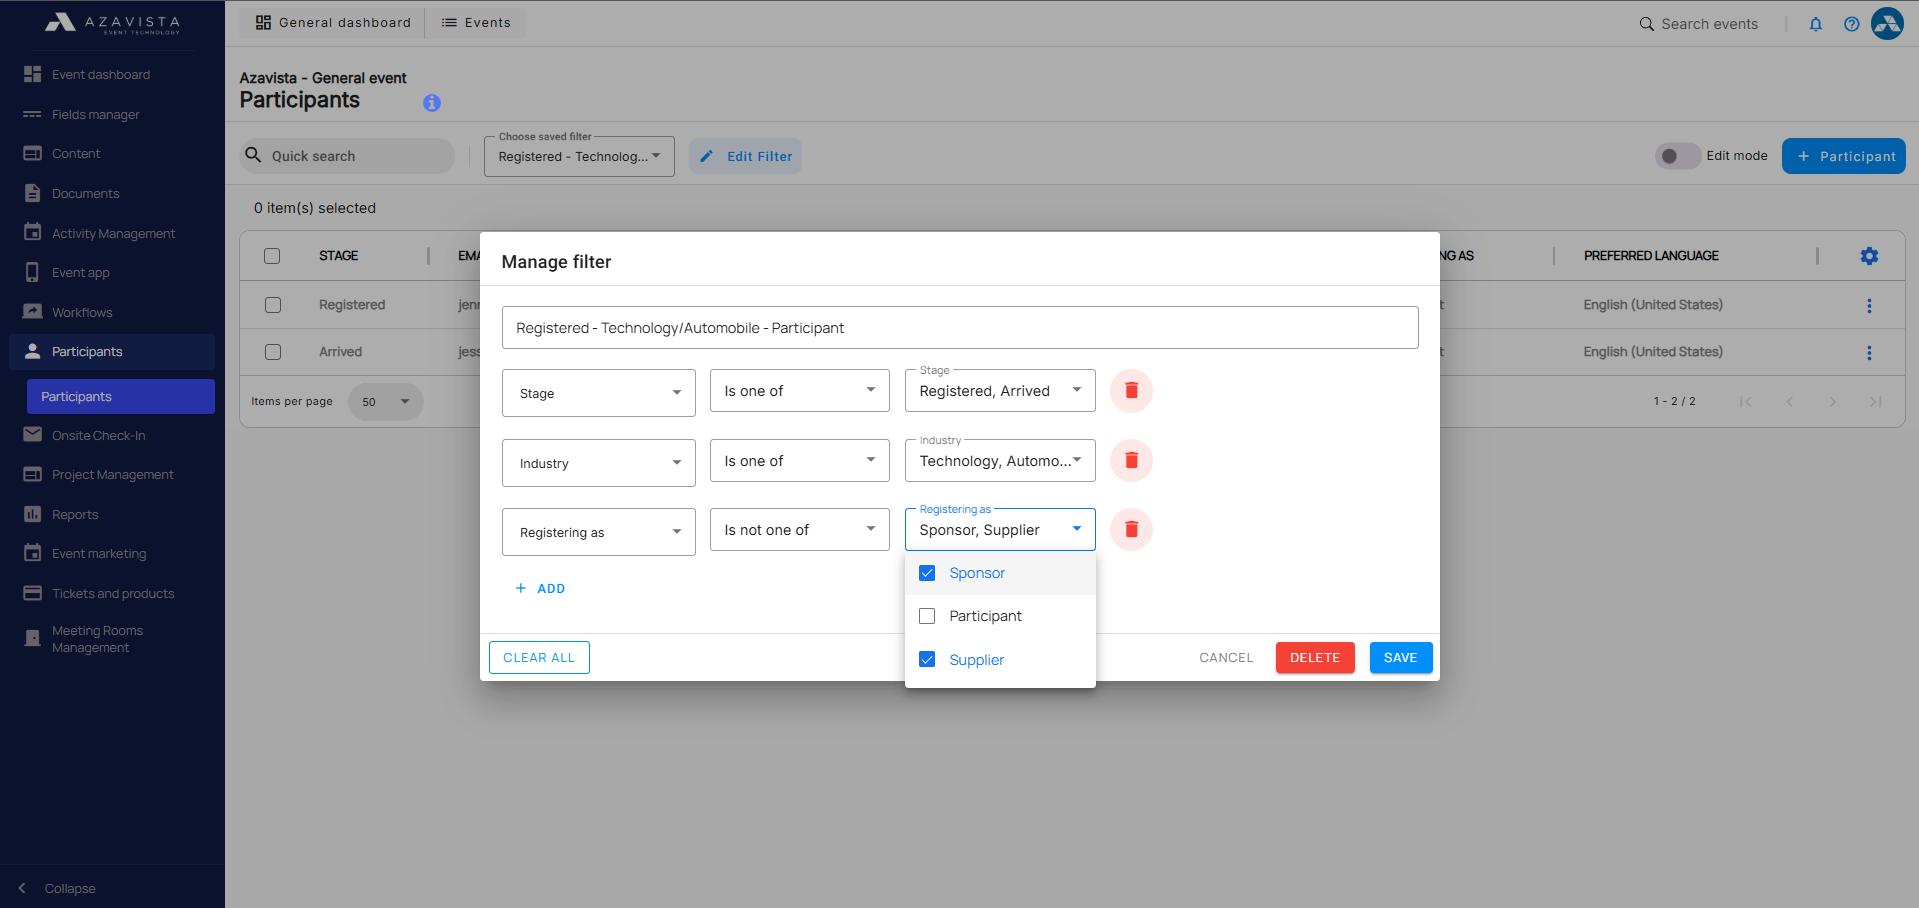This screenshot has width=1919, height=908.
Task: Click the filter name input field
Action: [960, 328]
